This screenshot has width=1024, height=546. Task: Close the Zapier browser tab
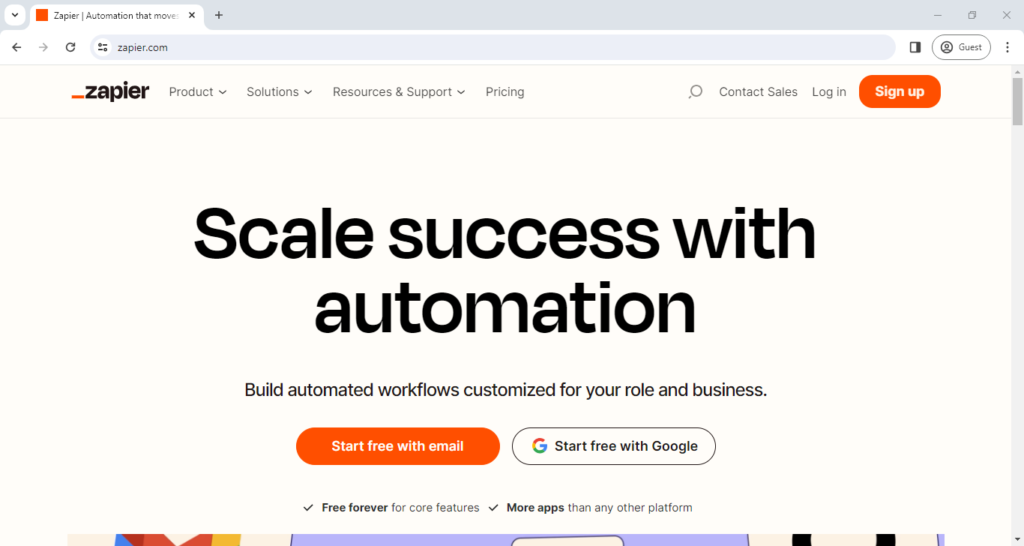point(192,15)
